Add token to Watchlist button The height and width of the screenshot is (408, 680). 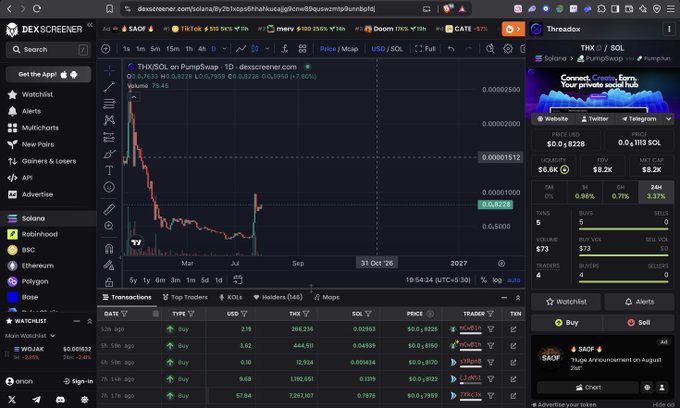point(566,302)
